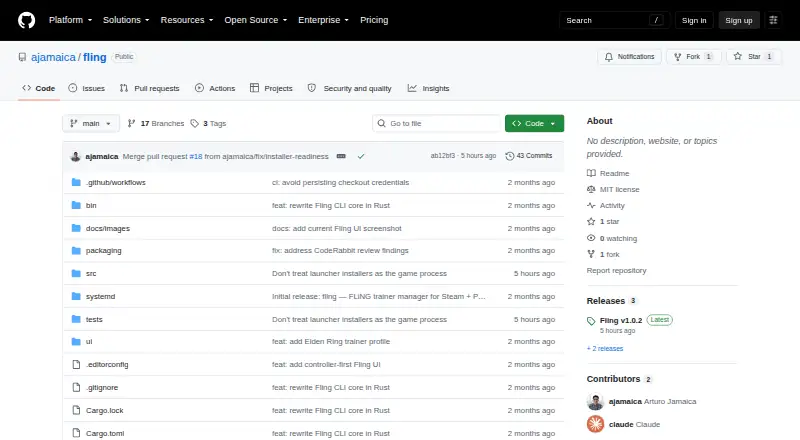Image resolution: width=800 pixels, height=440 pixels.
Task: Click the green commit status checkmark
Action: coord(361,156)
